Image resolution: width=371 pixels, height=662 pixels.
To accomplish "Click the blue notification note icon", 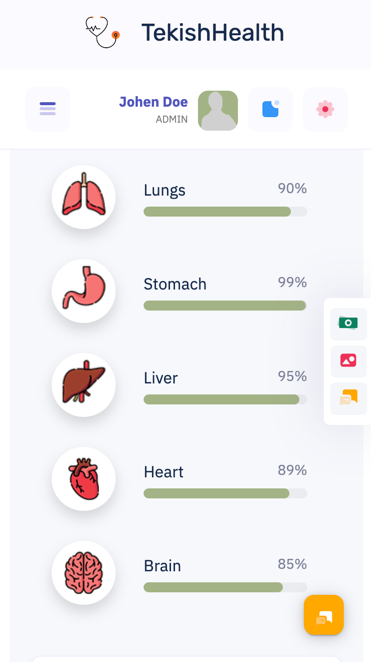I will tap(271, 109).
